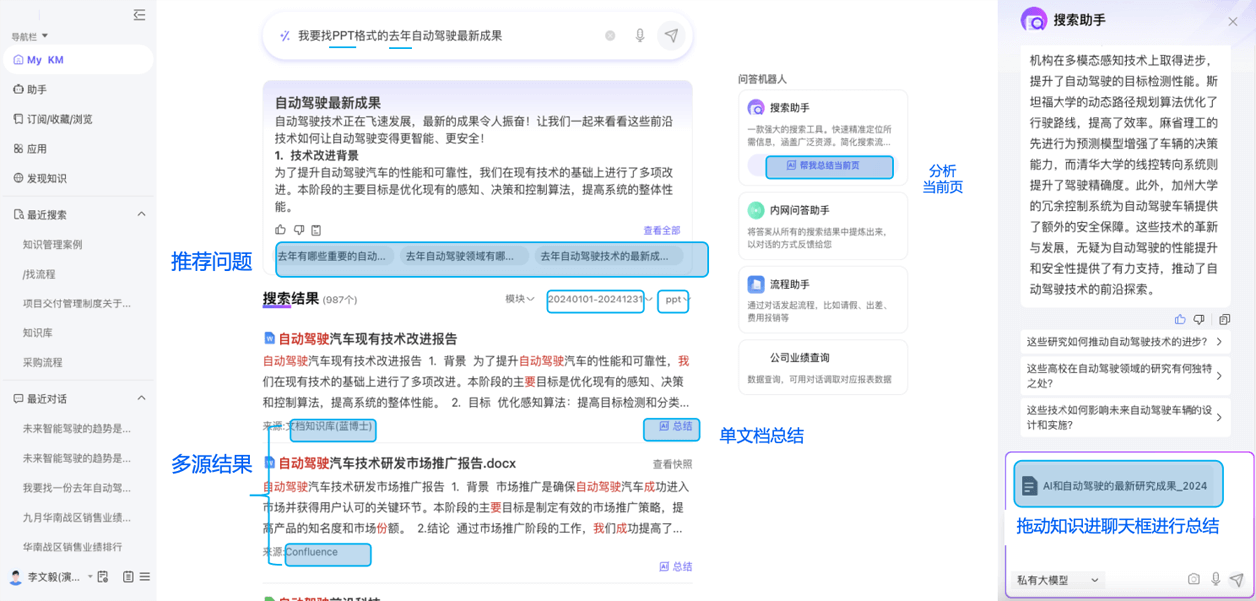This screenshot has height=601, width=1256.
Task: Collapse the 最近对话 section
Action: pos(141,398)
